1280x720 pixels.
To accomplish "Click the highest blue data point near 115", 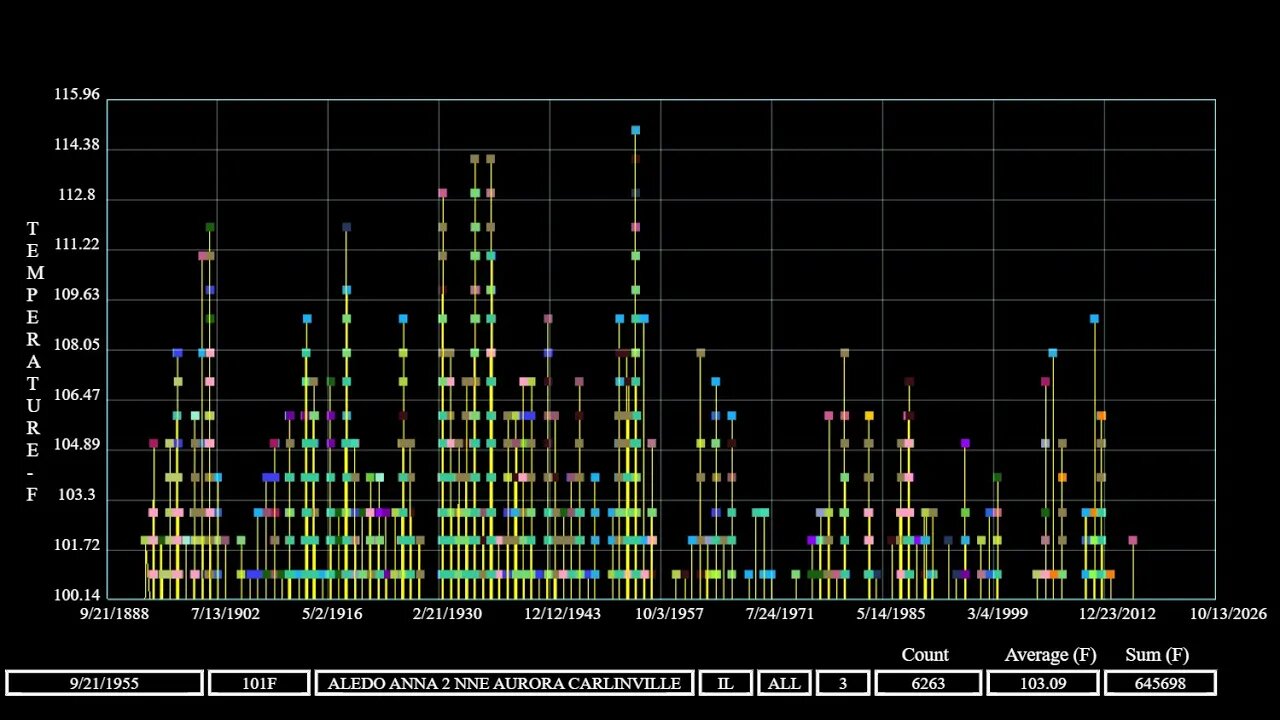I will tap(635, 130).
